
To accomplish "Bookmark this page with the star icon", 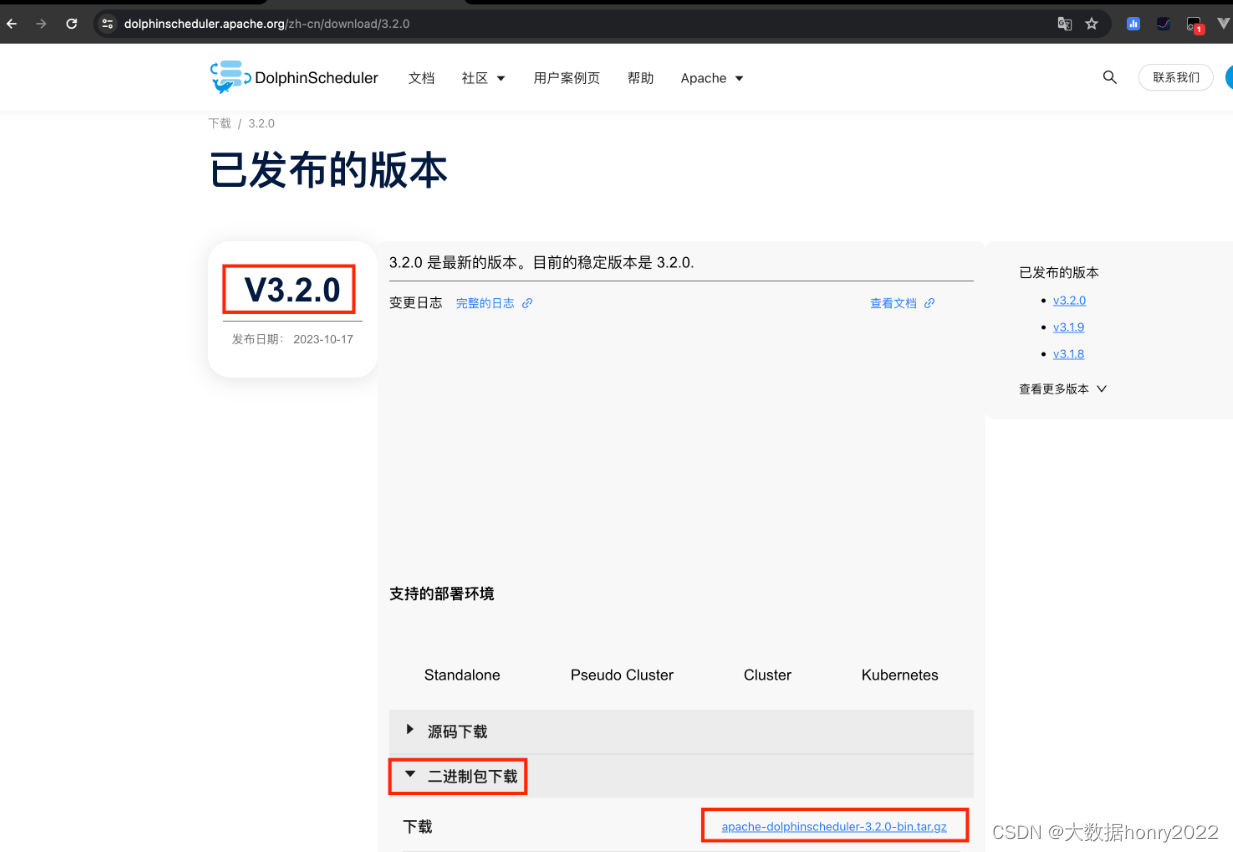I will [x=1092, y=23].
